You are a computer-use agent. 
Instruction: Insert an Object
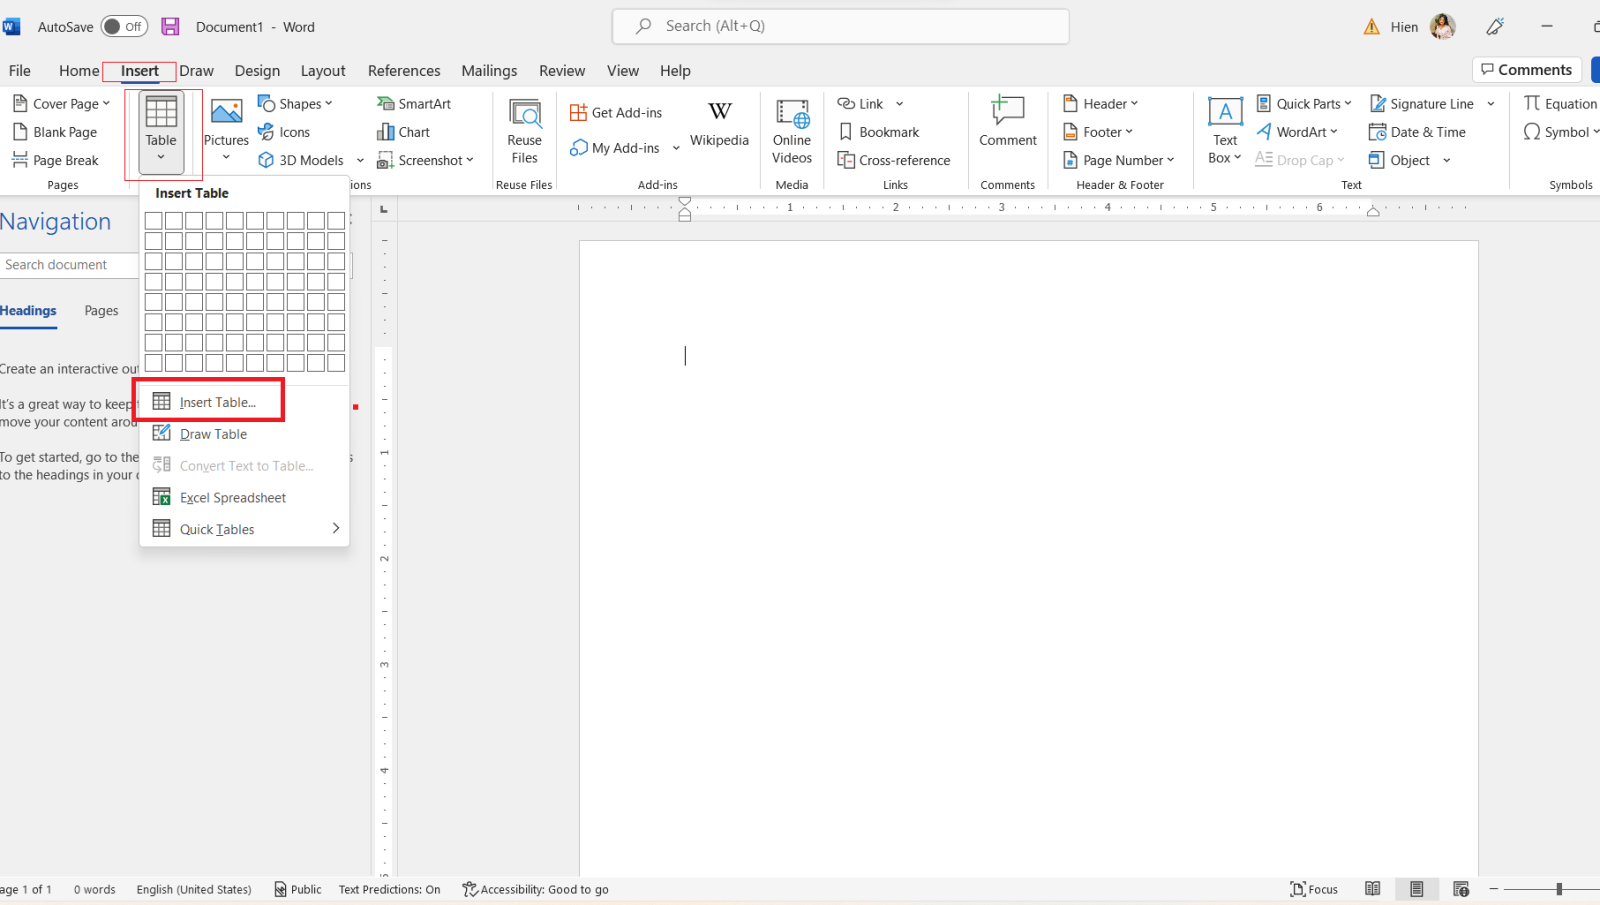(1399, 160)
